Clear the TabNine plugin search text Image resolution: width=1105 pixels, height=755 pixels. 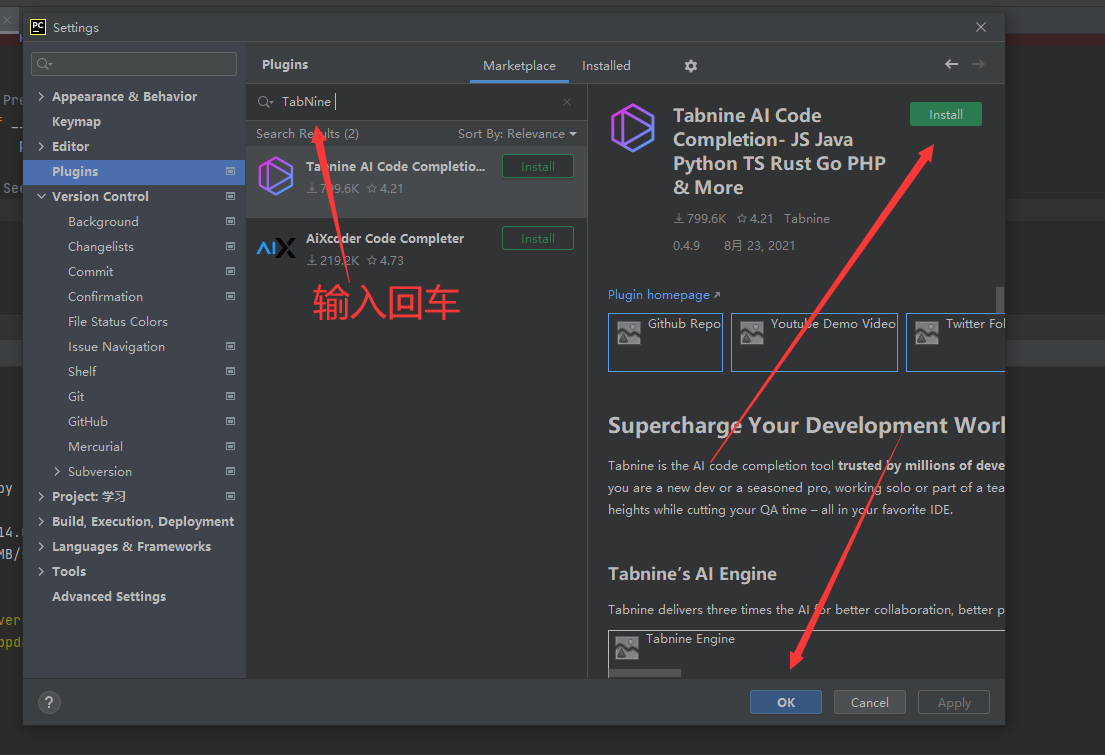[x=567, y=102]
